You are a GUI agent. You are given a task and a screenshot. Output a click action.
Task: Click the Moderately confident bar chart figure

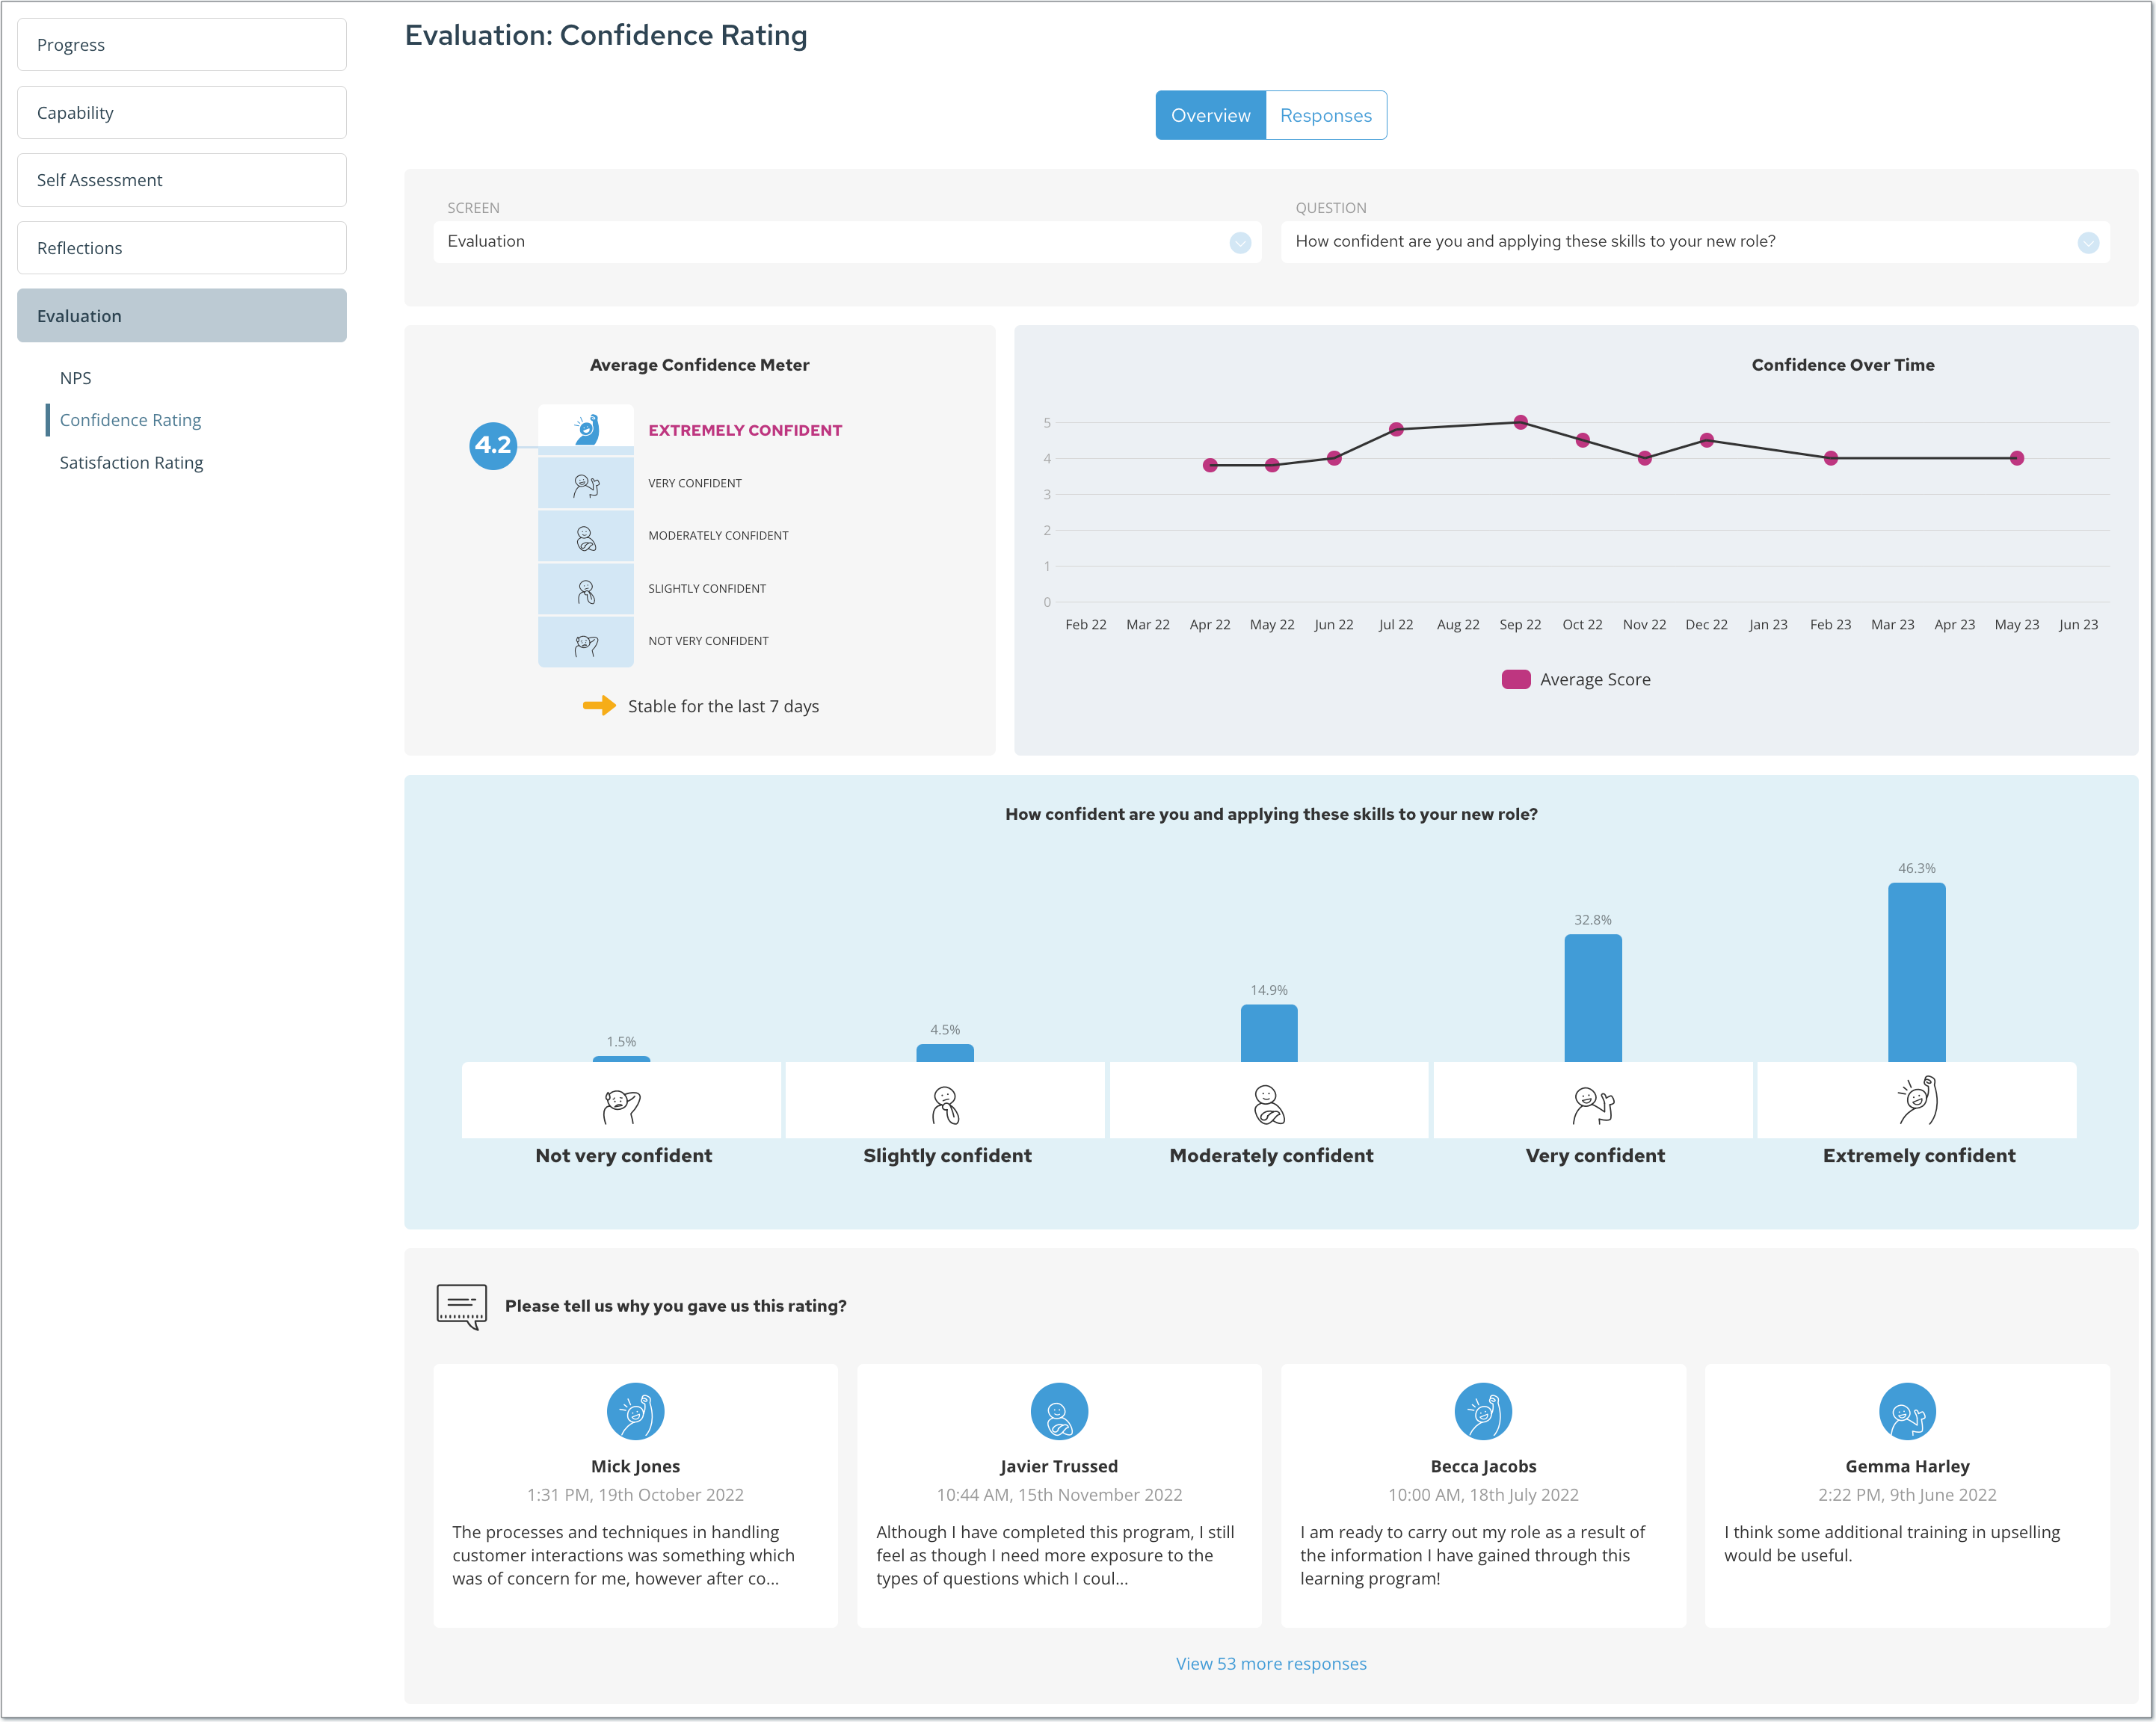[x=1269, y=1104]
